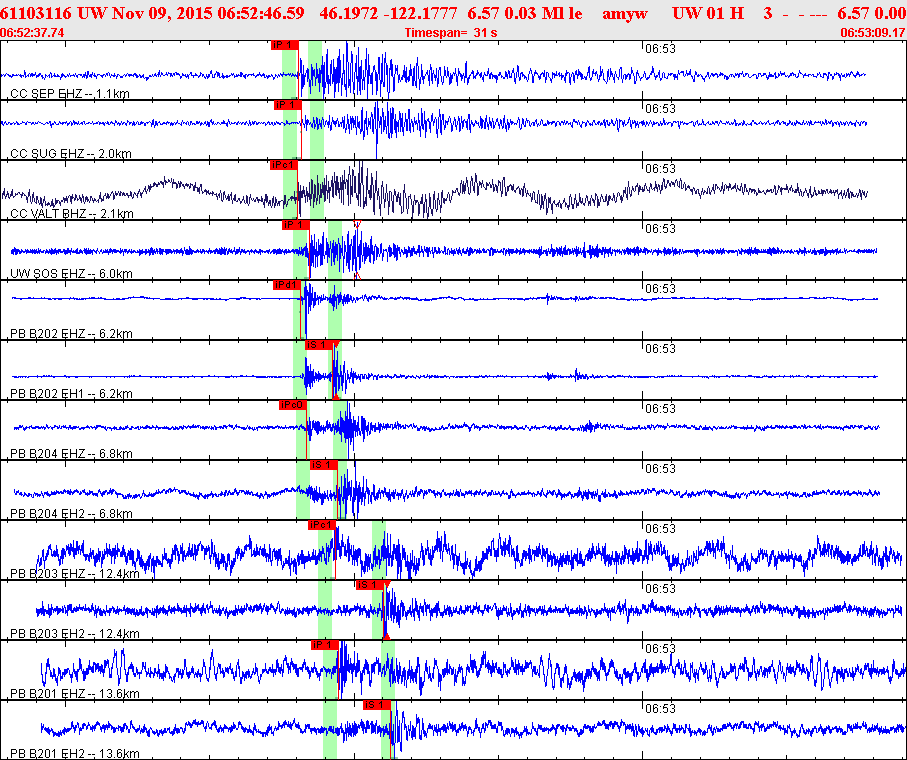Screen dimensions: 907x760
Task: Click the iS 1 pick flag on PB B202 EH1
Action: [x=318, y=345]
